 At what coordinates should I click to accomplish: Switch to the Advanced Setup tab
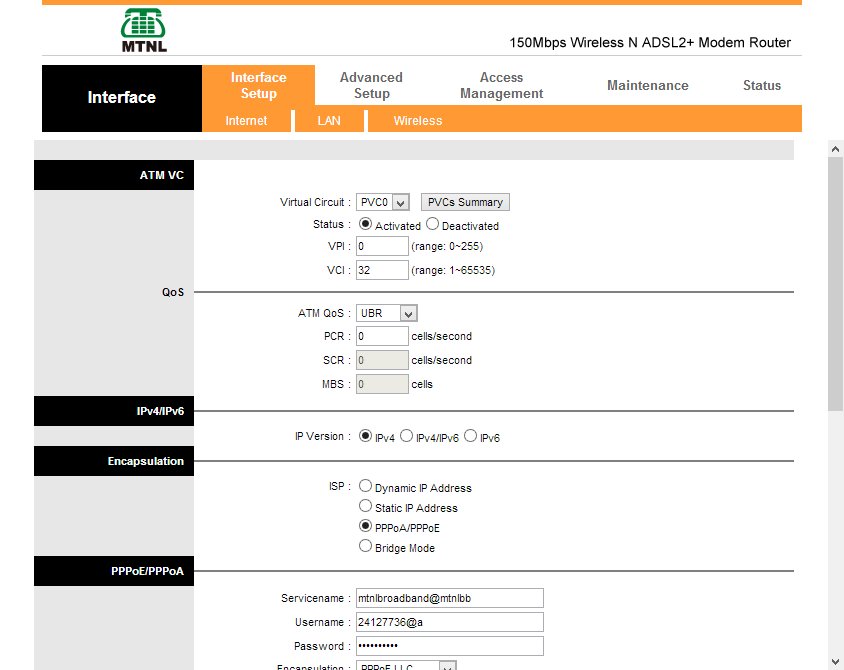pos(371,86)
